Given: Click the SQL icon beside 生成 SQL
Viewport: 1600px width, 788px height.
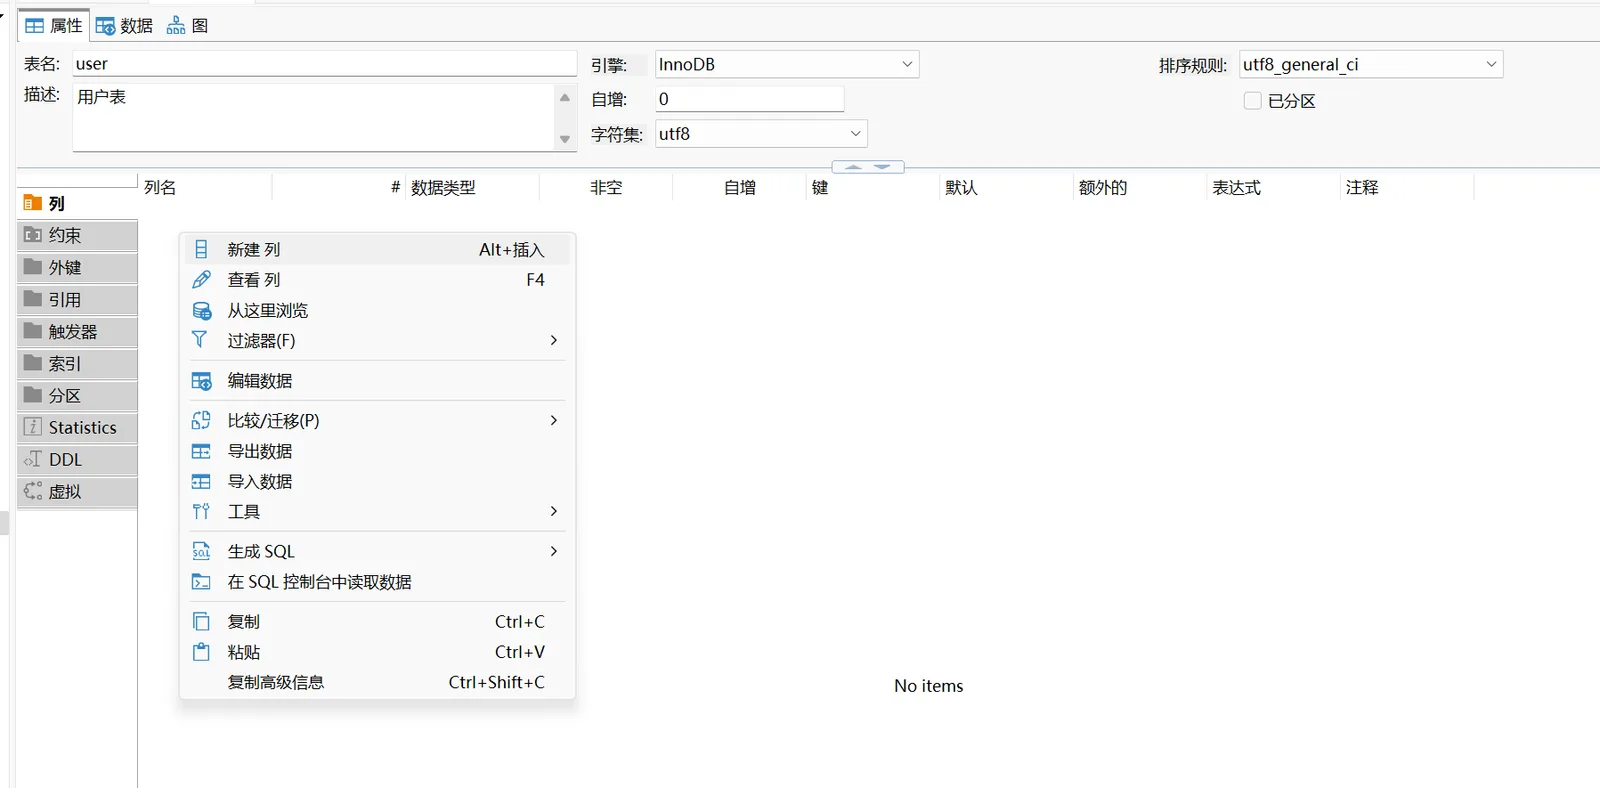Looking at the screenshot, I should coord(201,551).
